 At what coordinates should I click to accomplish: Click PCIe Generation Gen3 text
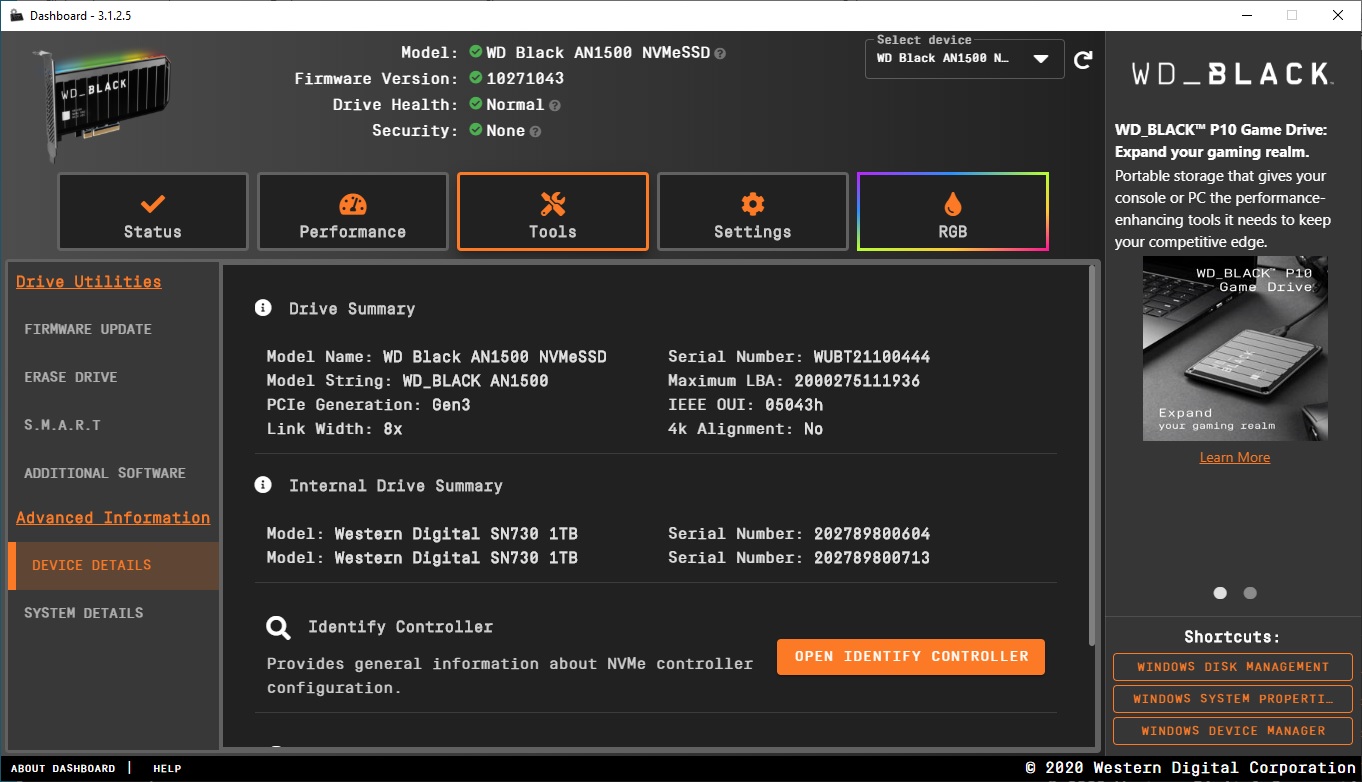point(368,405)
